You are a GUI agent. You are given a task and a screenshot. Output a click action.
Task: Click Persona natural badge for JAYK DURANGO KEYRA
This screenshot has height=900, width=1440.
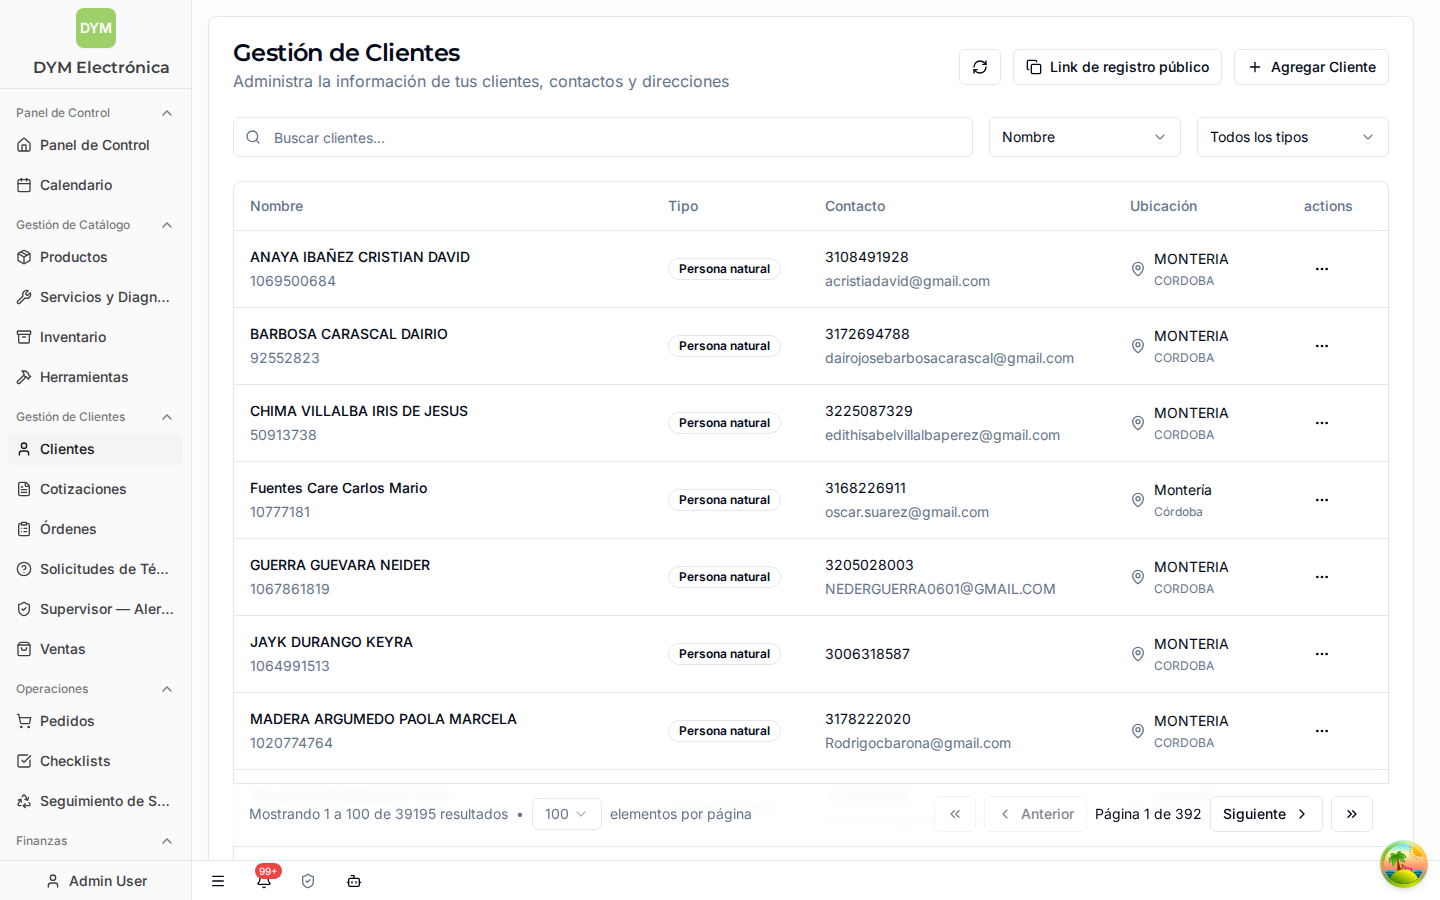coord(724,654)
